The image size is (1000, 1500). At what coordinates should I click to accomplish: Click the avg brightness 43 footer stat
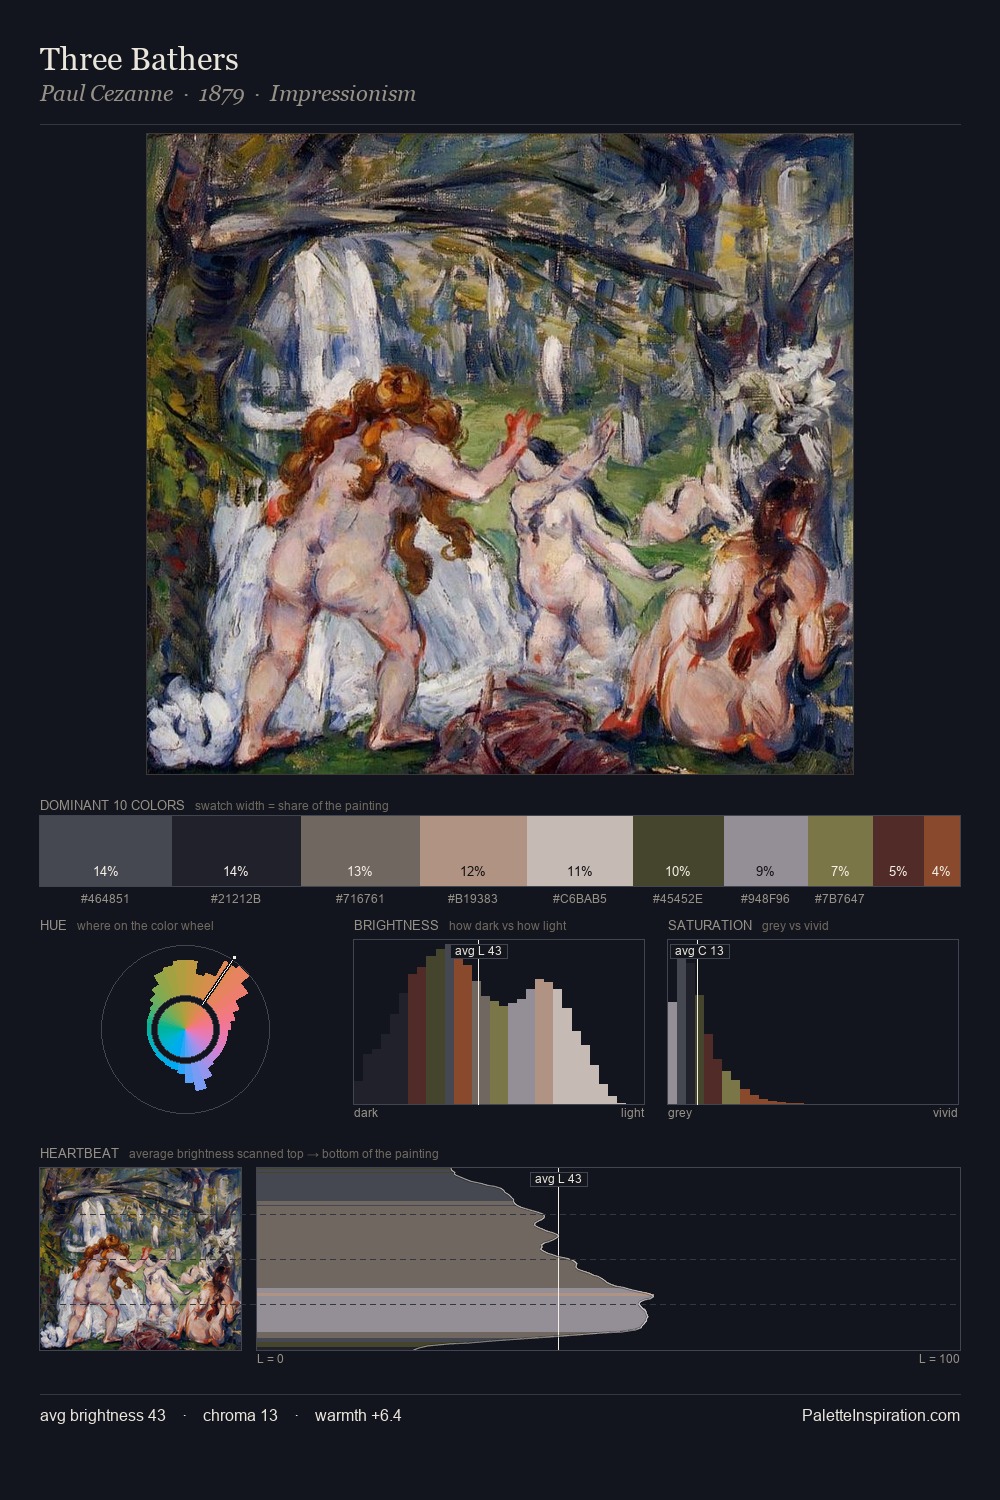103,1415
